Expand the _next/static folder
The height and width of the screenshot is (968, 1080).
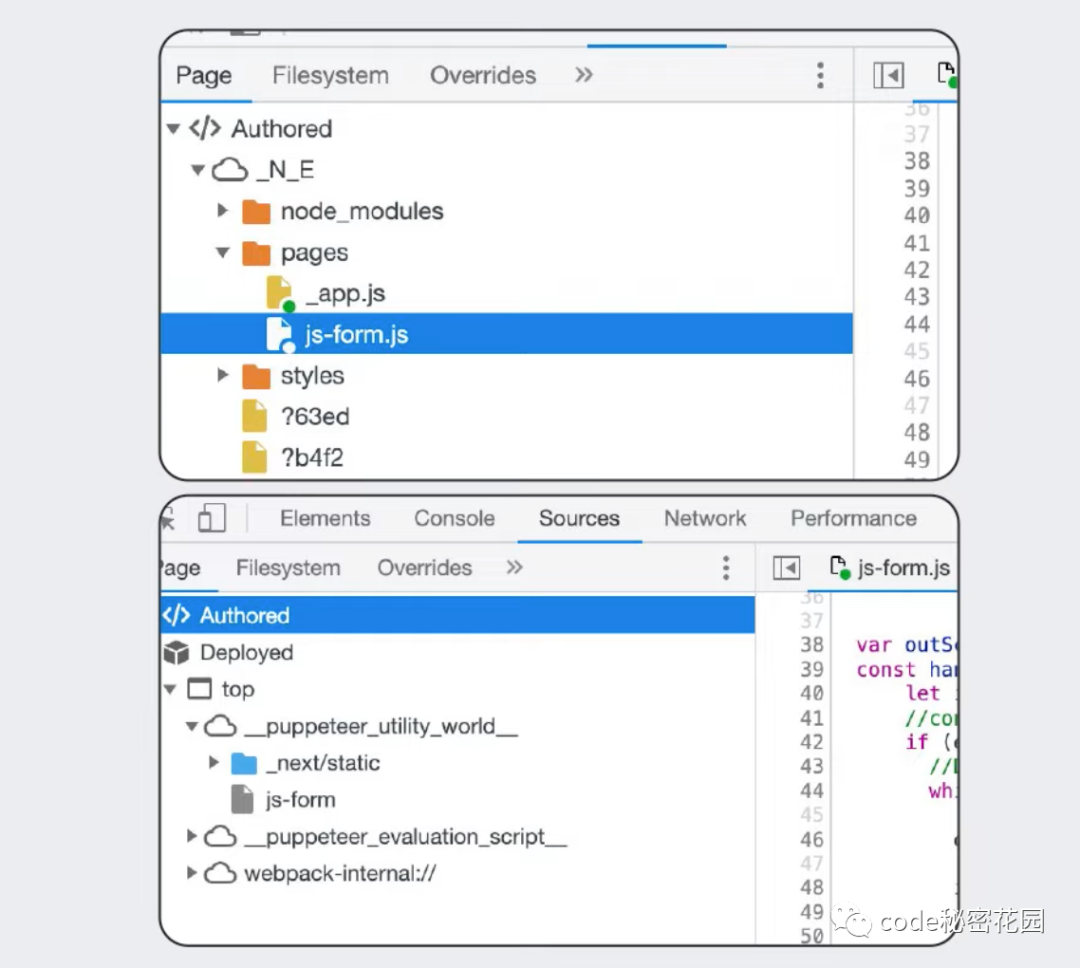pyautogui.click(x=214, y=762)
